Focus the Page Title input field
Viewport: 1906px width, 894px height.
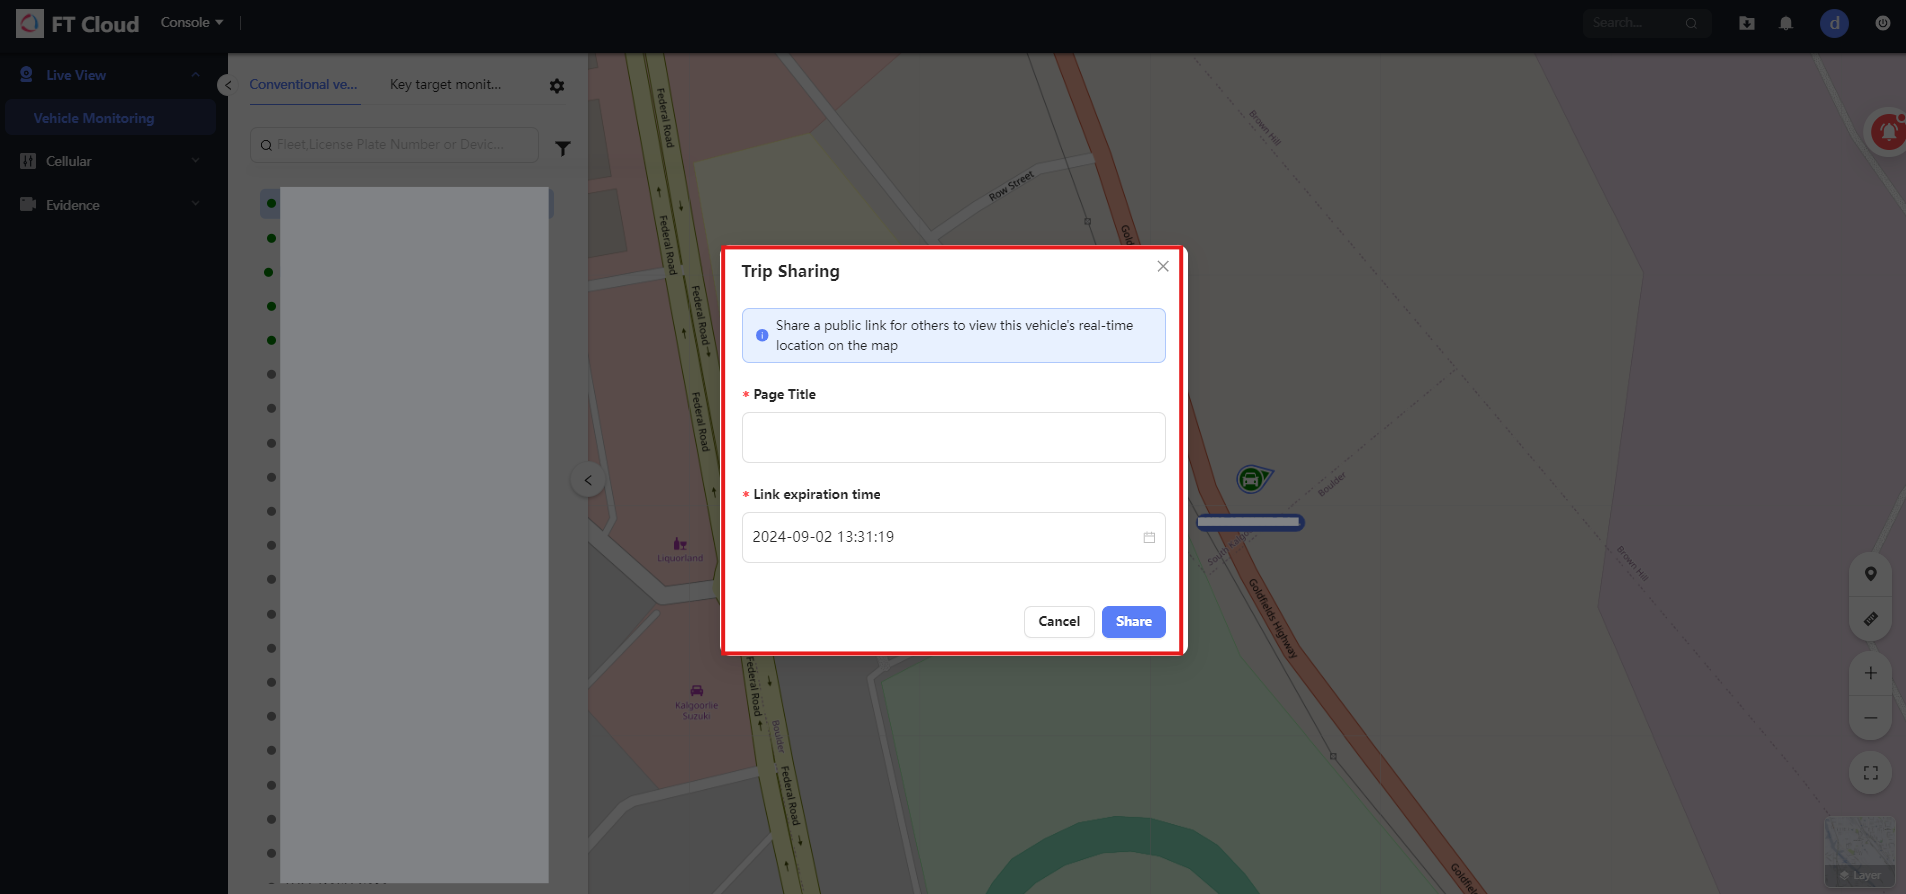click(953, 437)
